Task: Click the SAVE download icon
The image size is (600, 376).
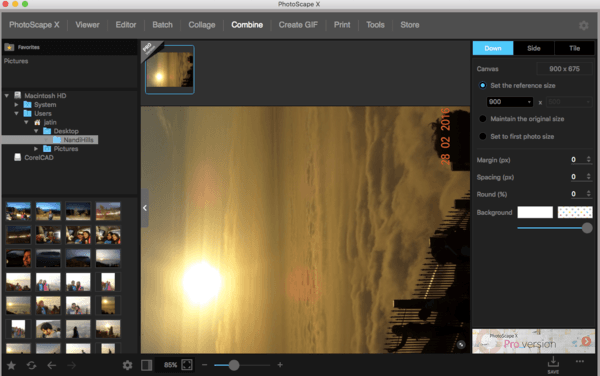Action: tap(553, 365)
